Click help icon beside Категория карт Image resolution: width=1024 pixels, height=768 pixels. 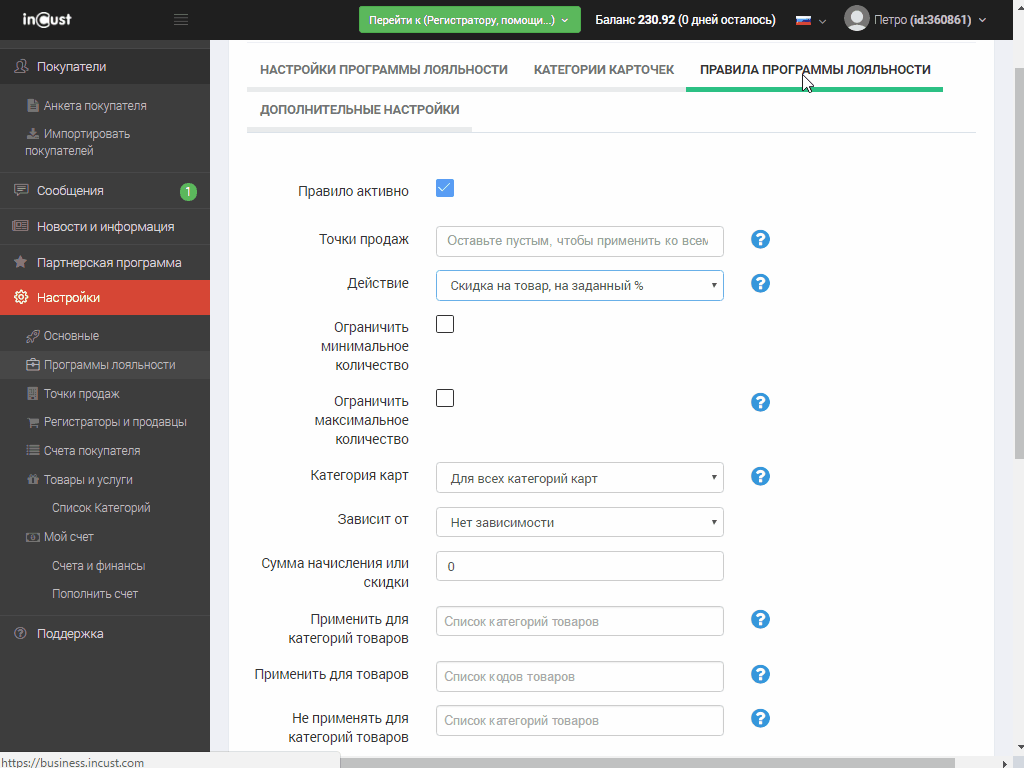pyautogui.click(x=760, y=476)
